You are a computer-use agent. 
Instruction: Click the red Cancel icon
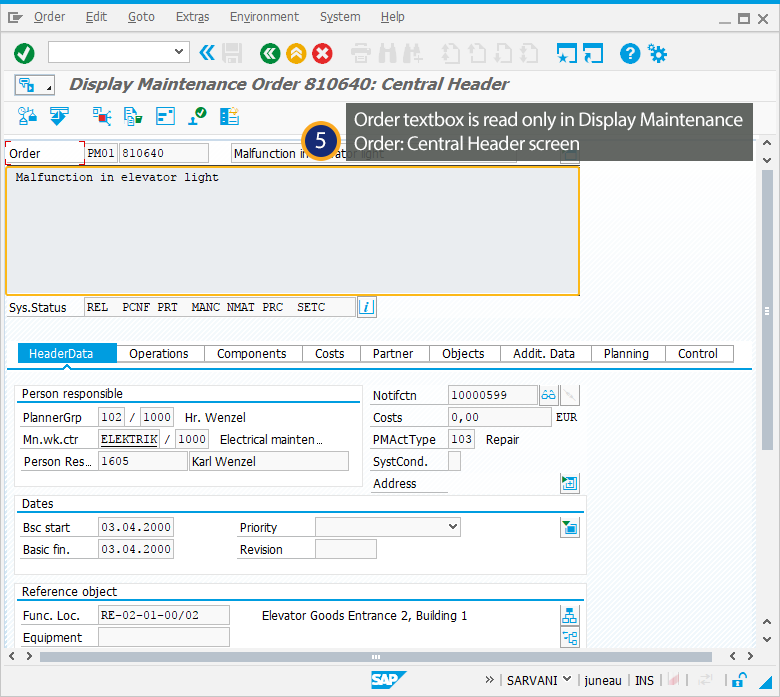322,53
